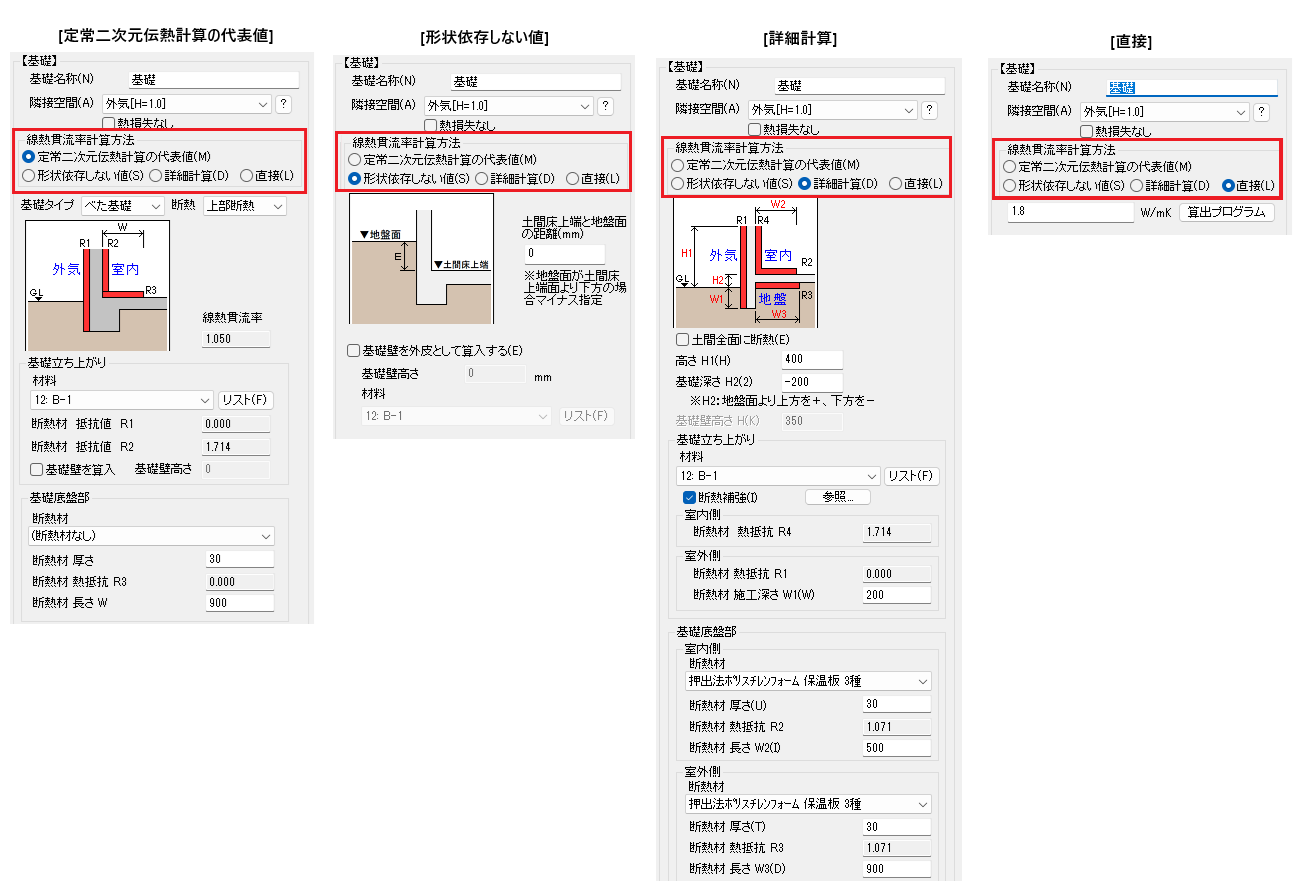Click リスト(F) button in detailed calculation panel

[x=912, y=476]
